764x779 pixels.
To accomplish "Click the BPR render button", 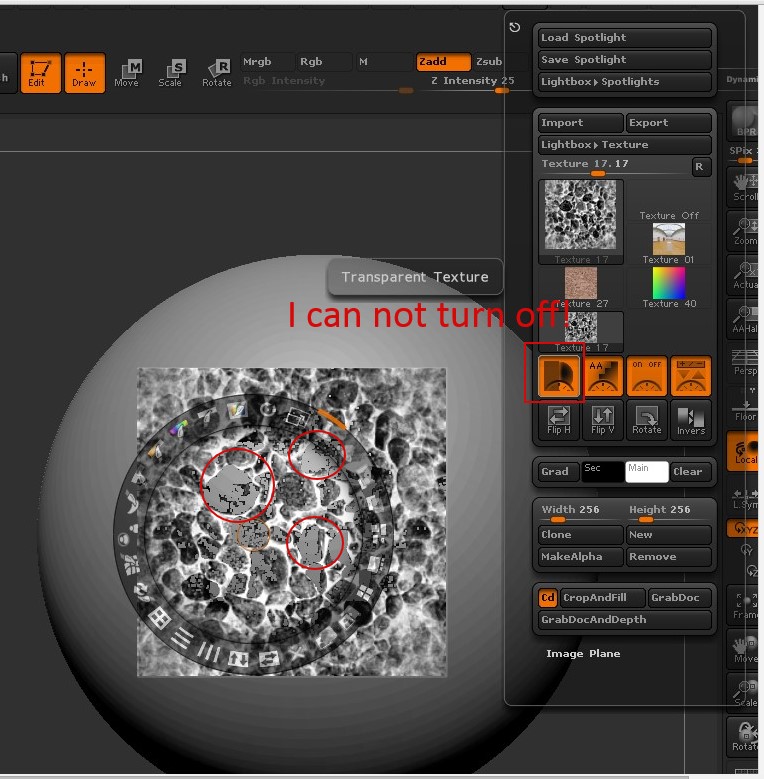I will [x=745, y=122].
